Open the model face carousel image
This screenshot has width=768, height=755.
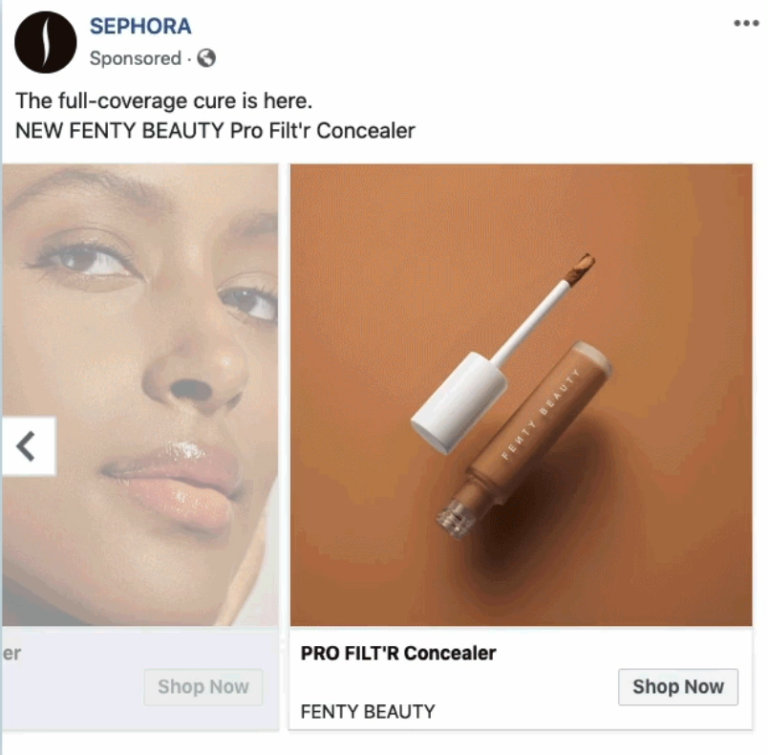point(140,395)
